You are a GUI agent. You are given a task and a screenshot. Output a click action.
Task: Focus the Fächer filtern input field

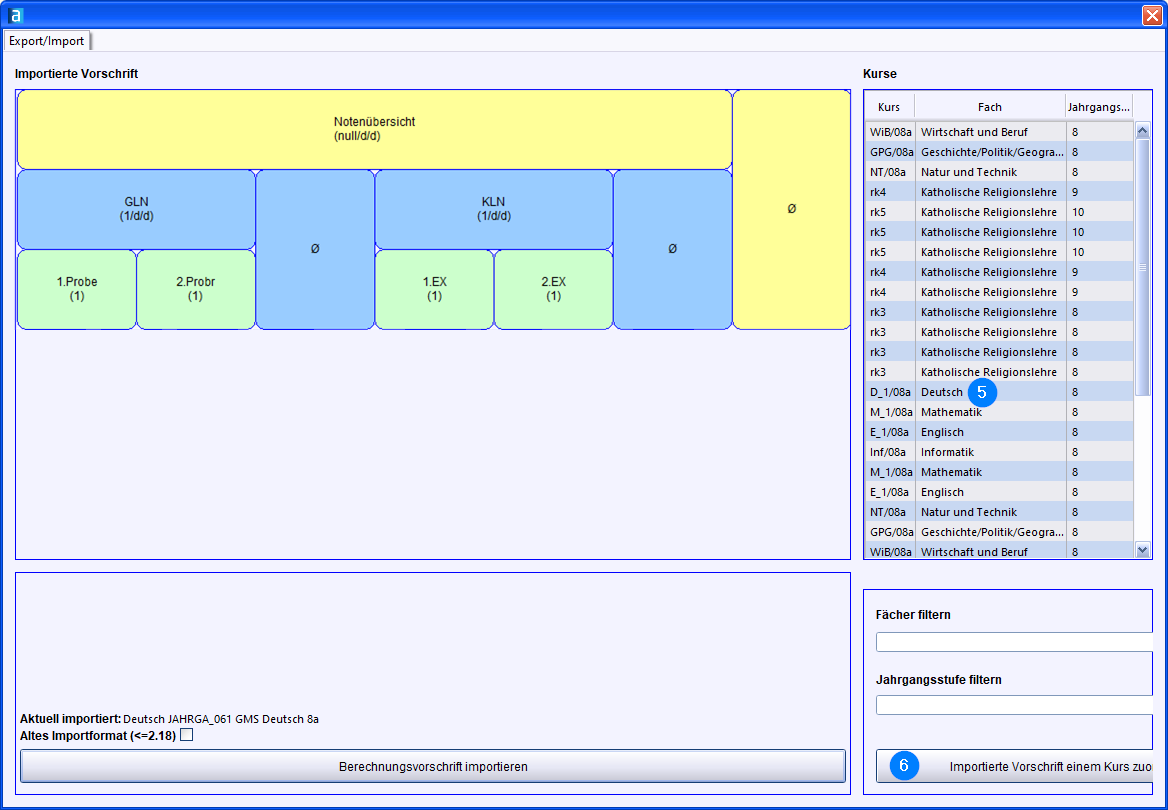tap(1015, 642)
